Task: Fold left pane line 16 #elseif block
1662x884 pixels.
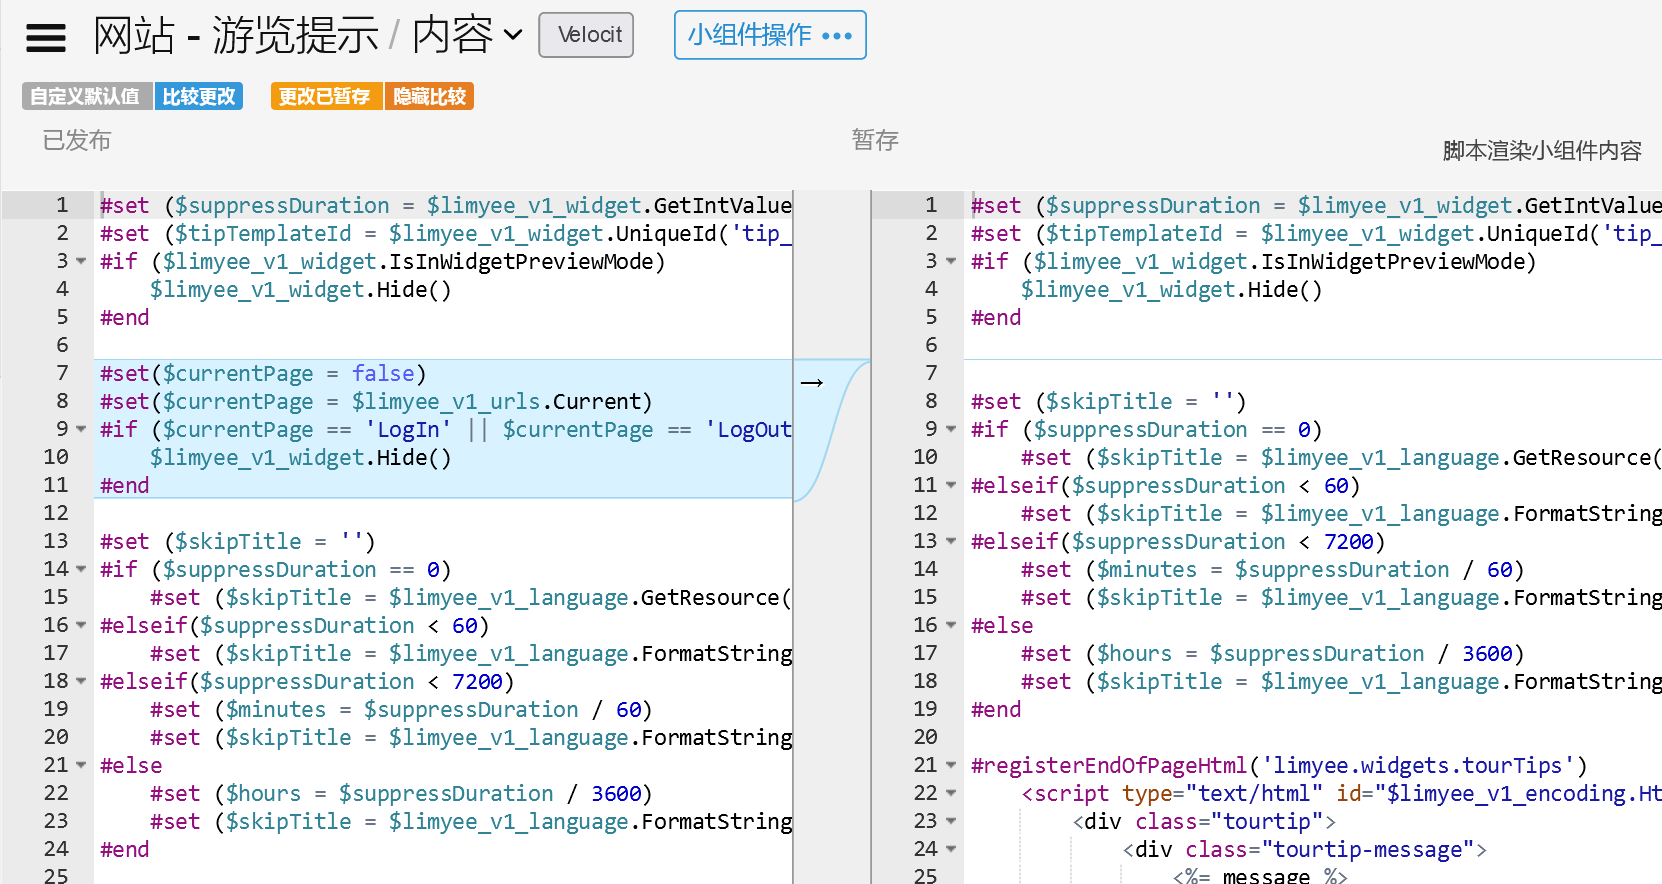Action: [81, 626]
